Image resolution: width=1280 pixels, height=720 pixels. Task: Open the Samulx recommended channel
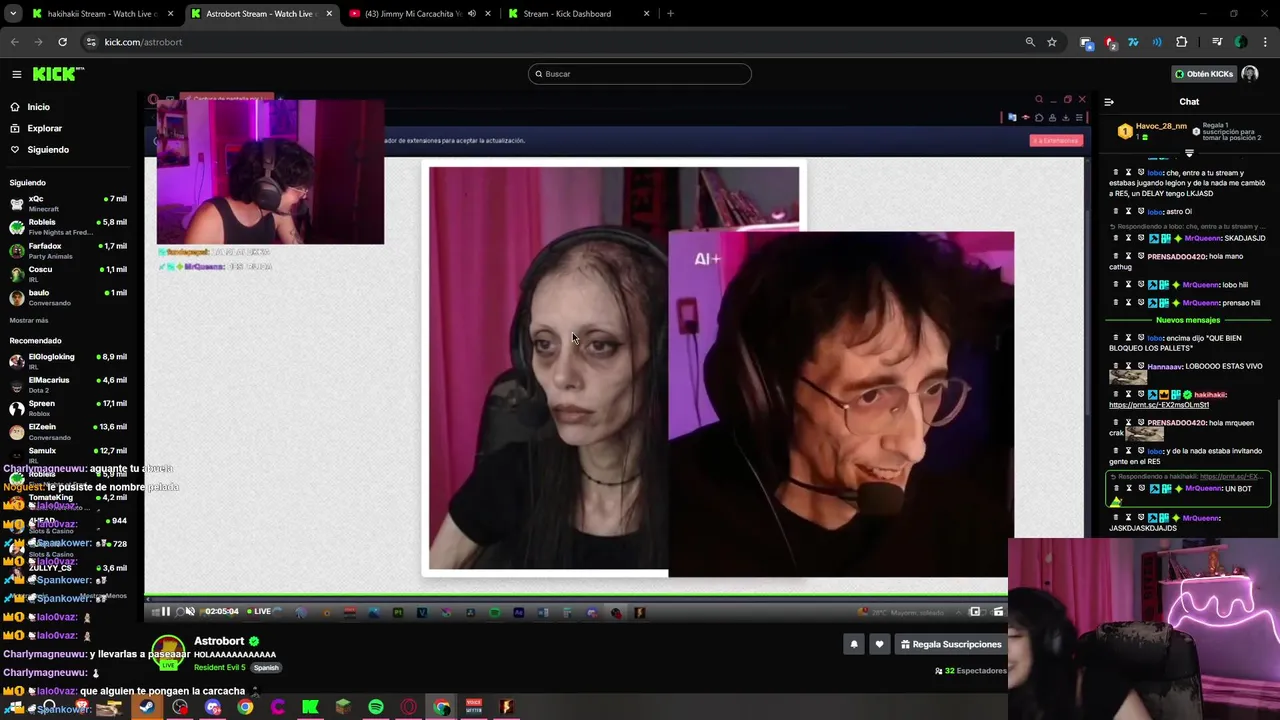point(68,455)
